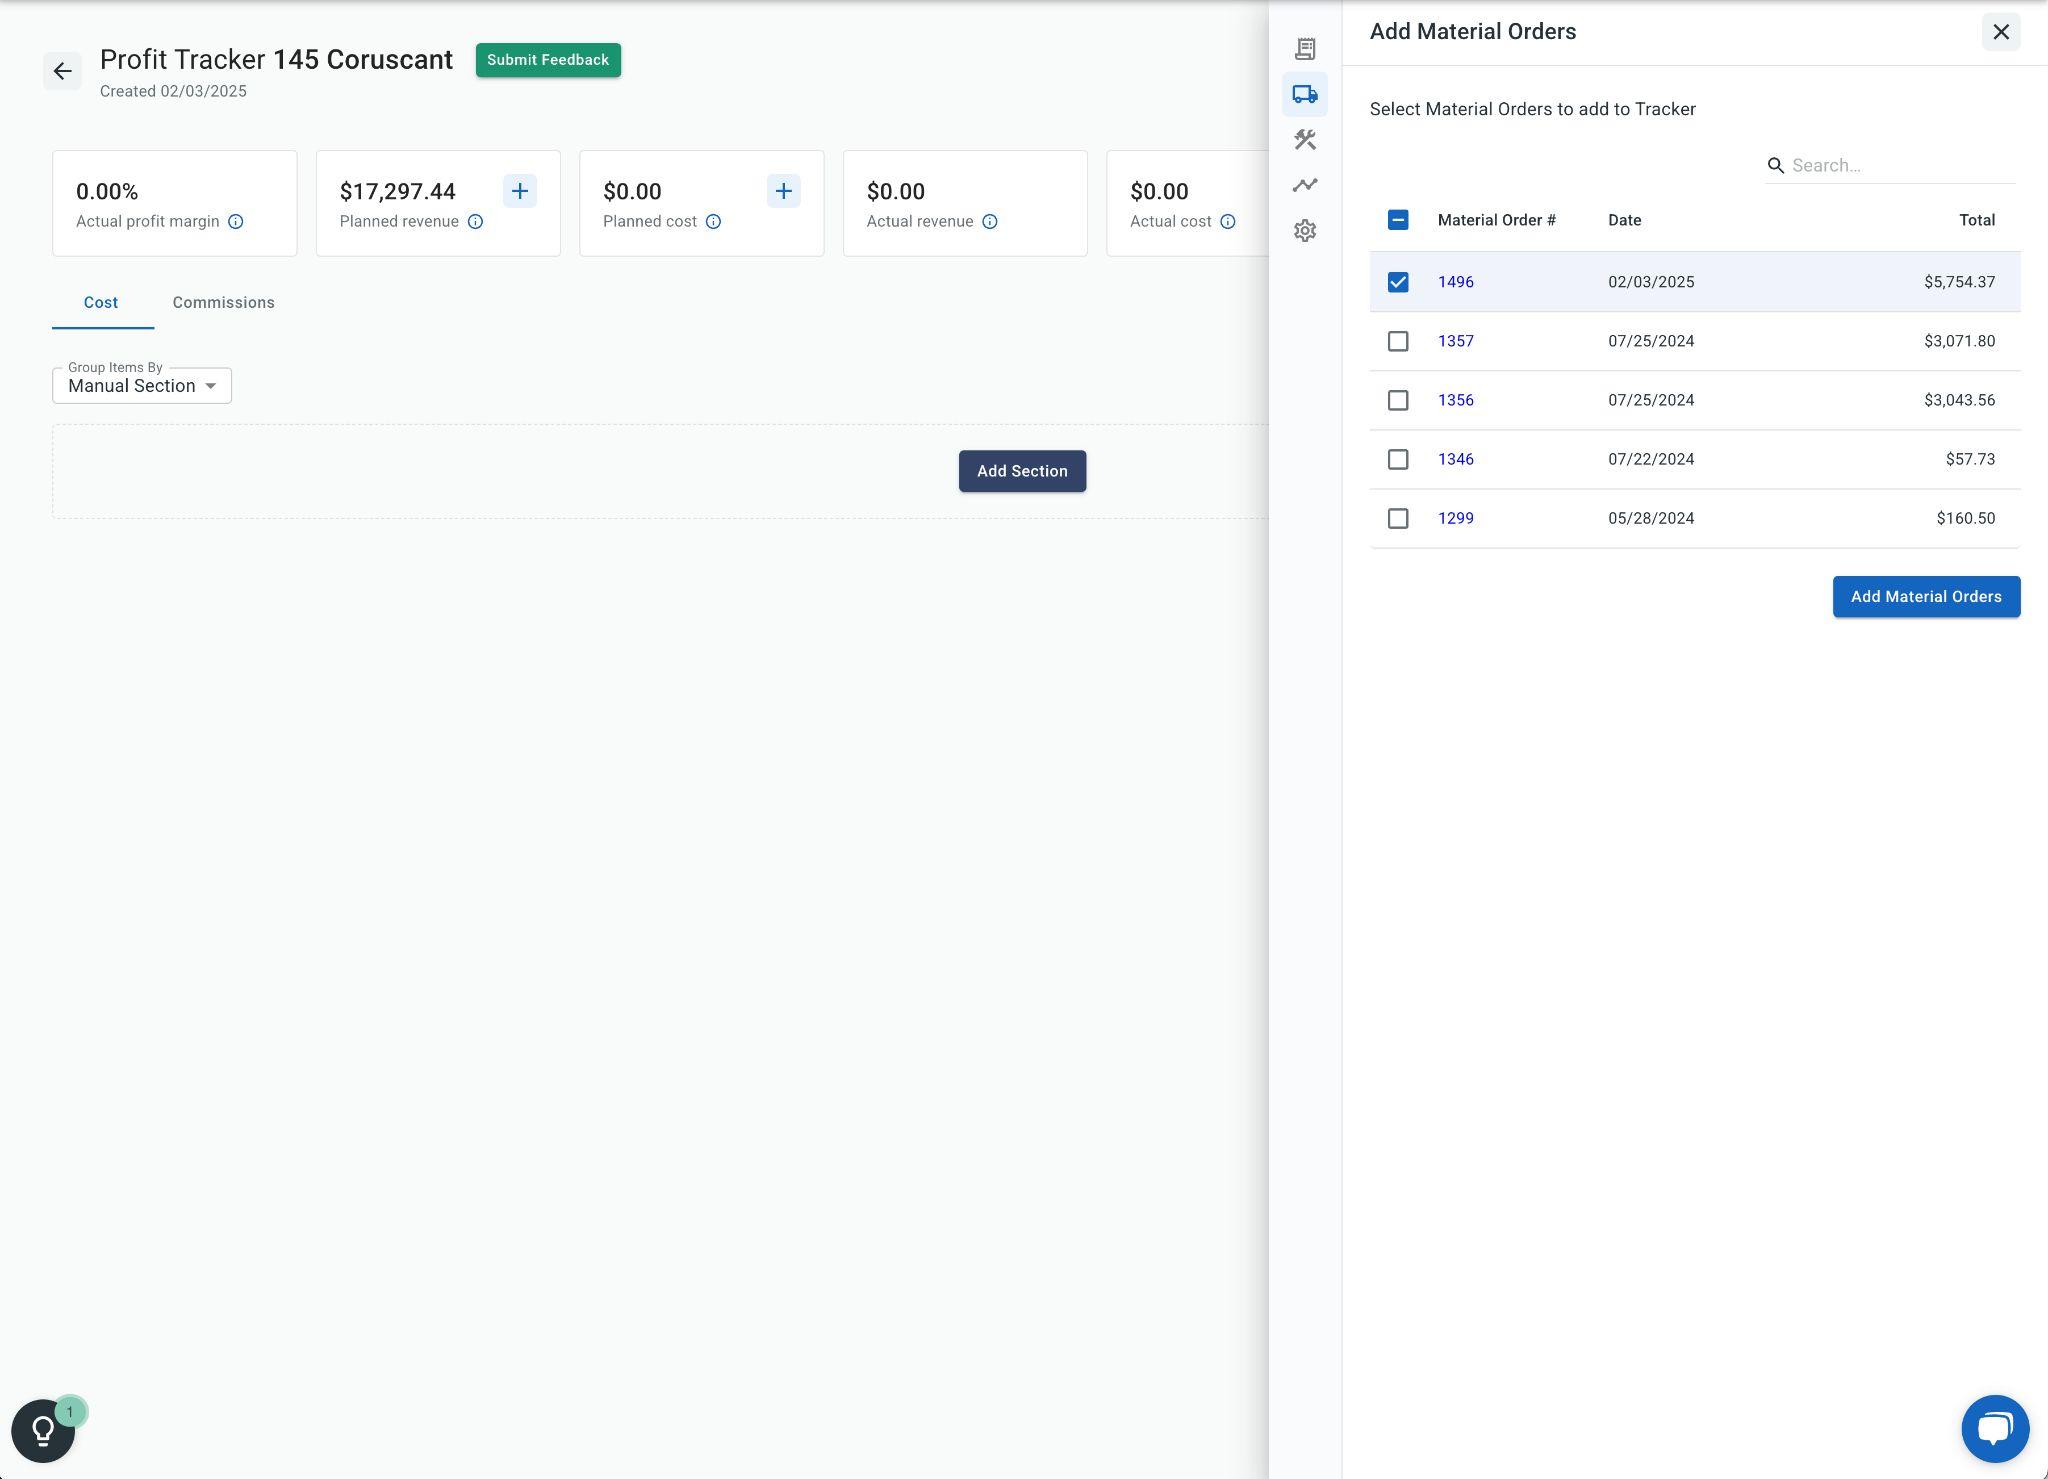
Task: Show info for Actual profit margin
Action: tap(236, 222)
